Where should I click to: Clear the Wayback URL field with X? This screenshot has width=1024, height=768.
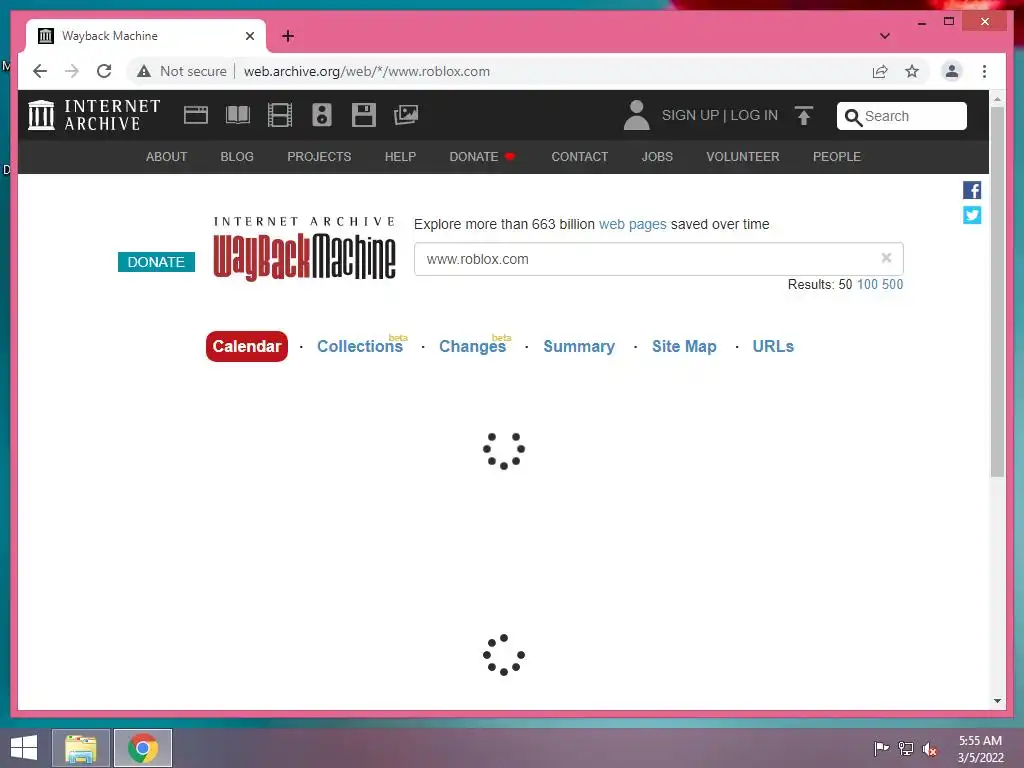tap(886, 258)
